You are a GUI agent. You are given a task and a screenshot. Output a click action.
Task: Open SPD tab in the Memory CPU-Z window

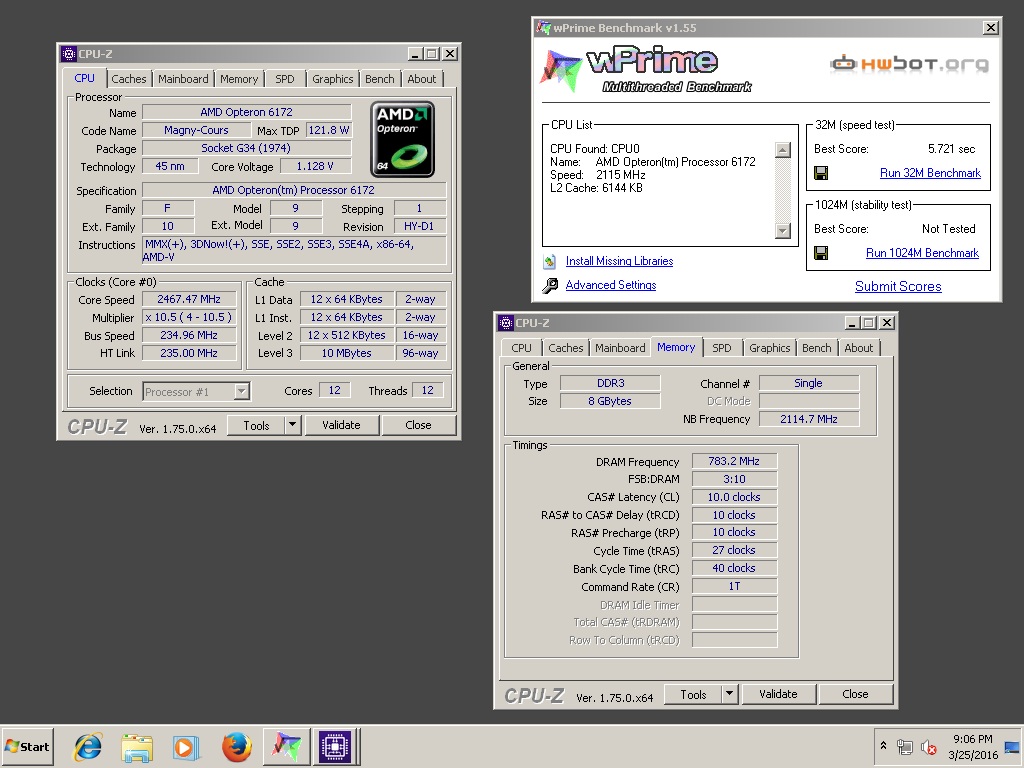tap(722, 348)
